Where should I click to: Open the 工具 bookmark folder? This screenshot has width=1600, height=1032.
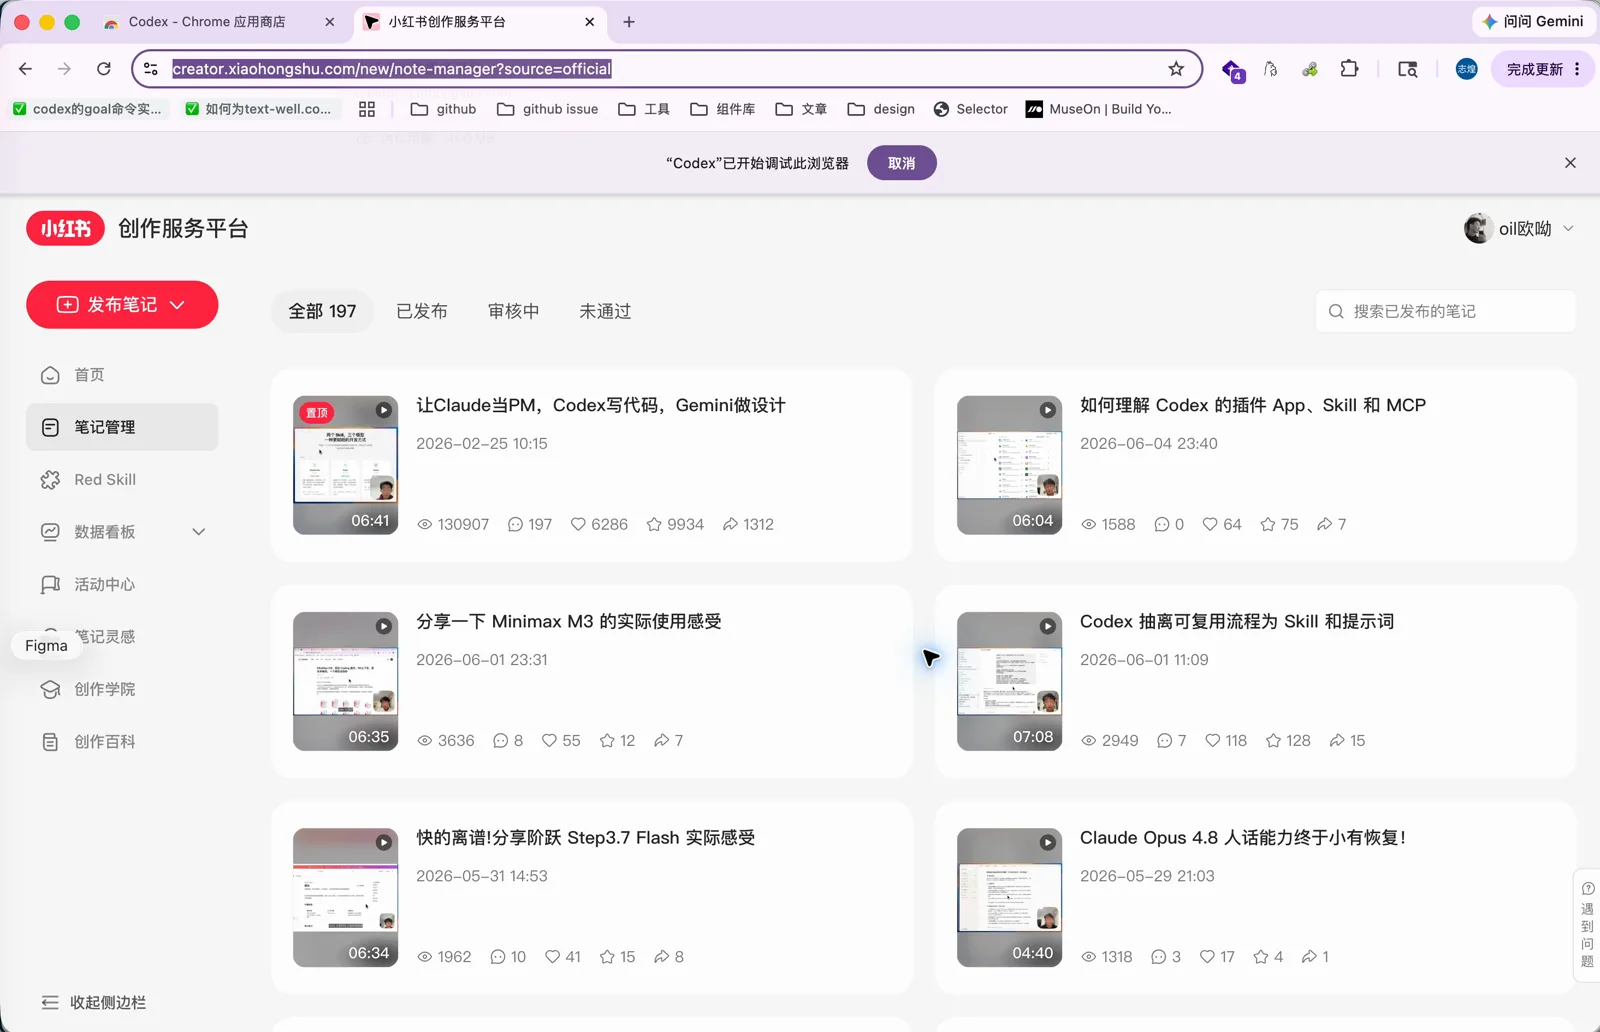click(644, 109)
